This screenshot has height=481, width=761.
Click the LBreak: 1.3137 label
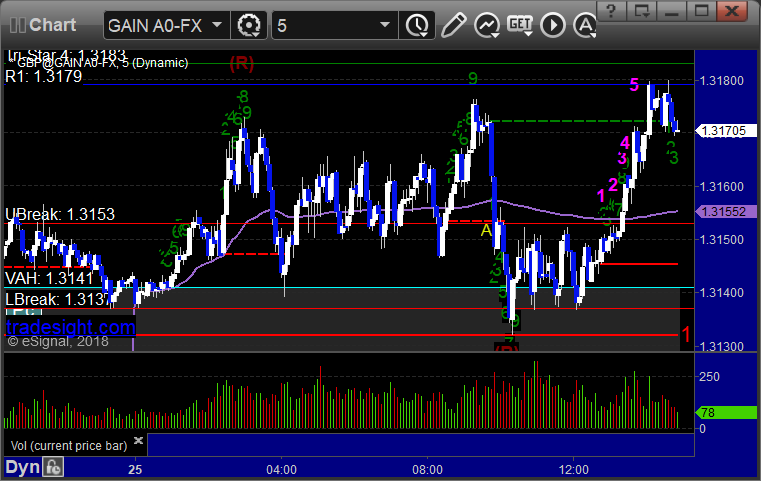click(59, 299)
